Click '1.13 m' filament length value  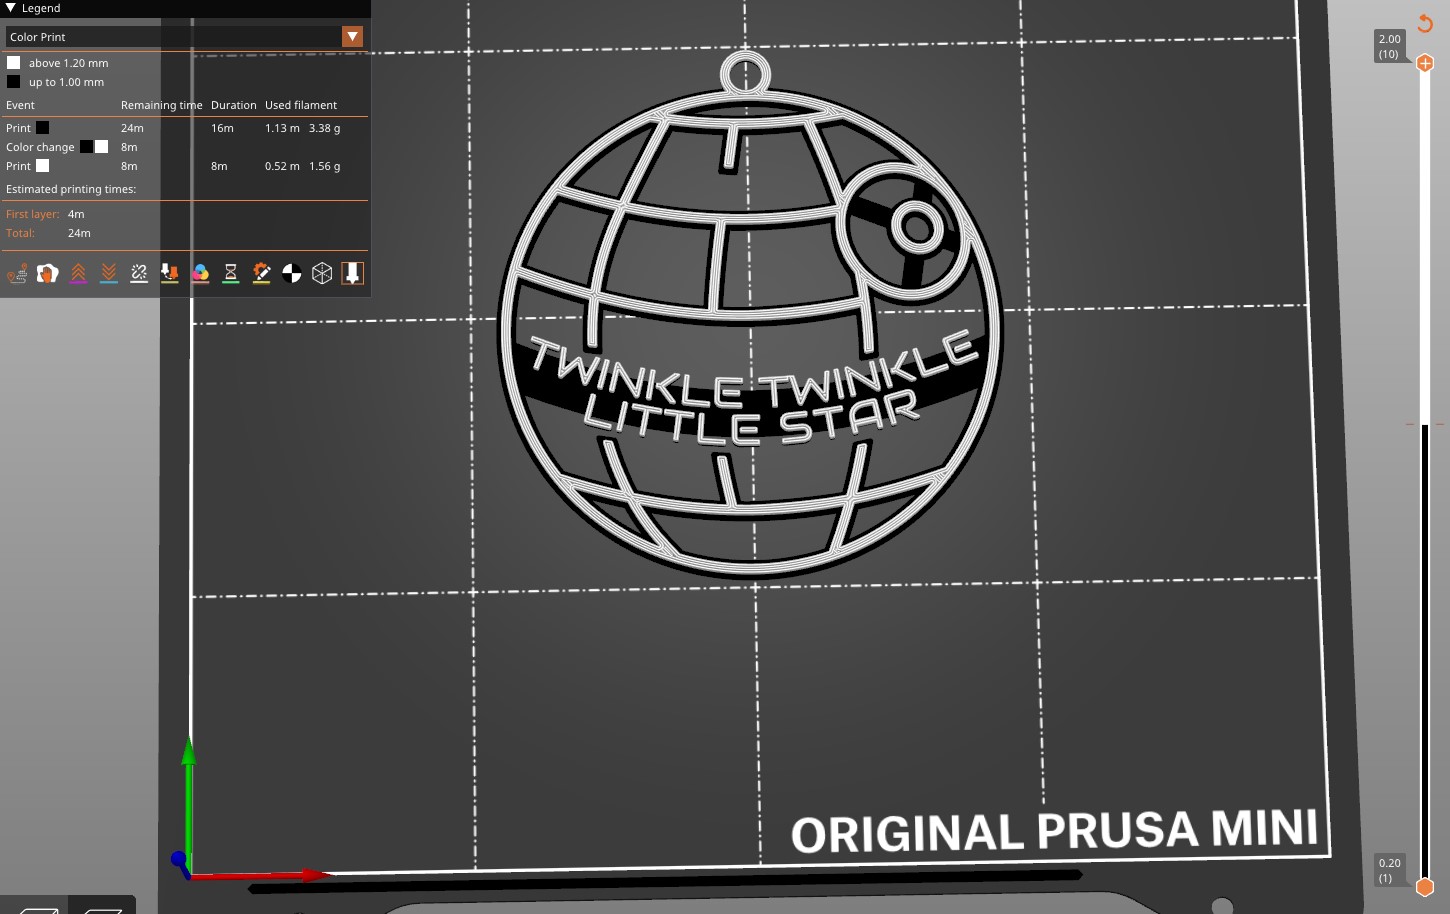[x=282, y=128]
